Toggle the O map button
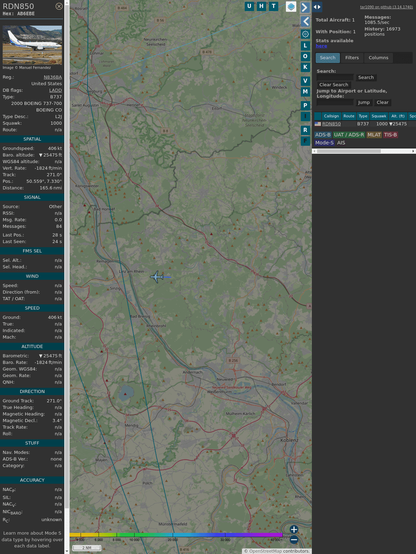This screenshot has width=416, height=554. click(305, 57)
